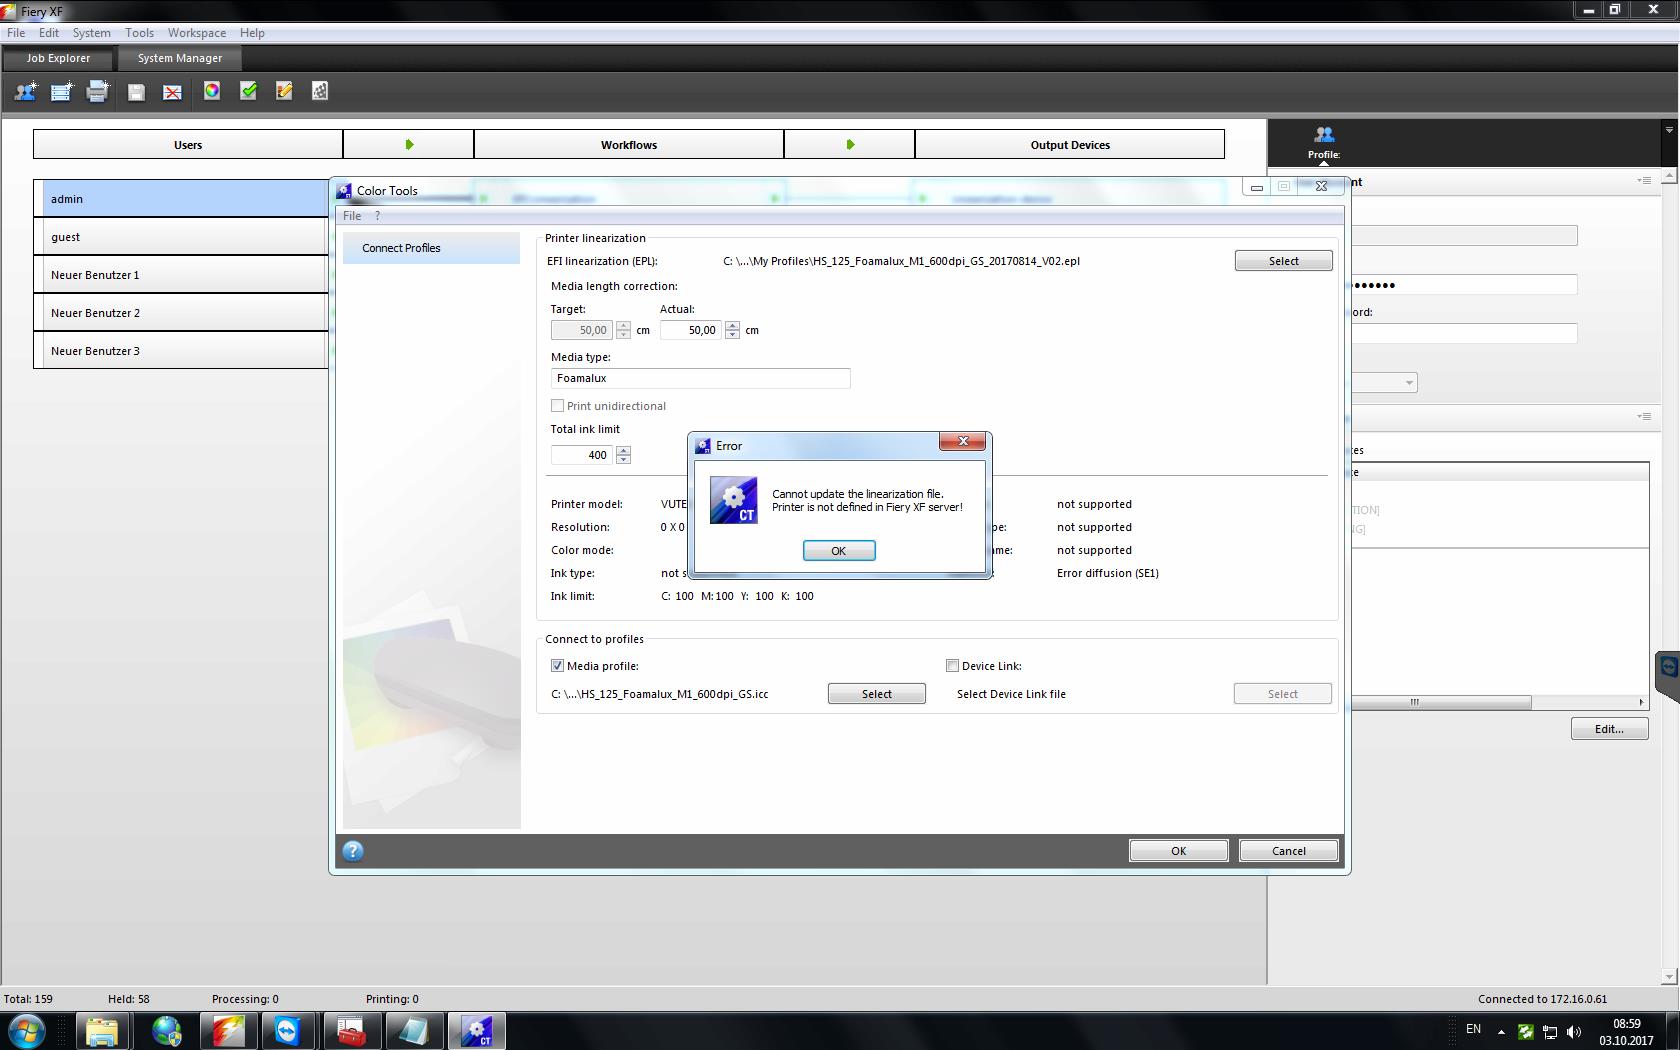The width and height of the screenshot is (1680, 1050).
Task: Open Color Tools via color wheel icon
Action: coord(211,91)
